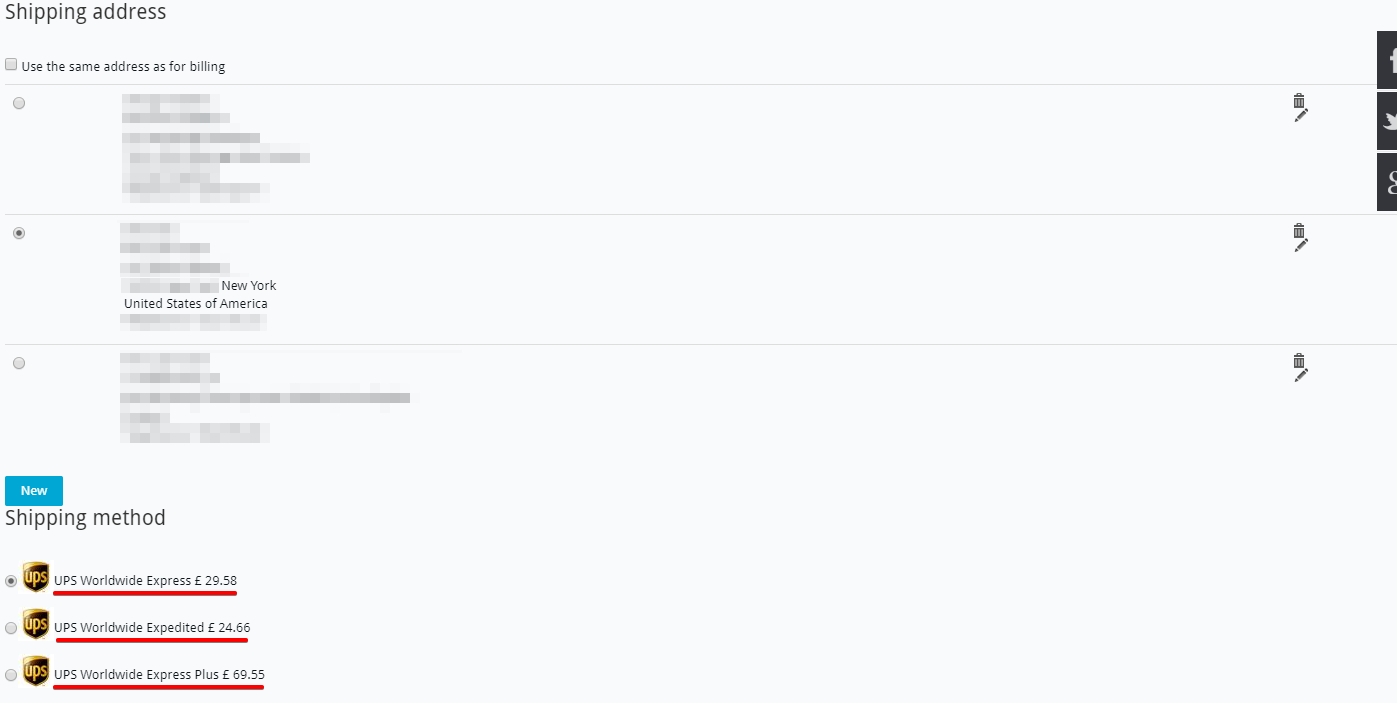
Task: Open the Facebook share sidebar icon
Action: (x=1388, y=61)
